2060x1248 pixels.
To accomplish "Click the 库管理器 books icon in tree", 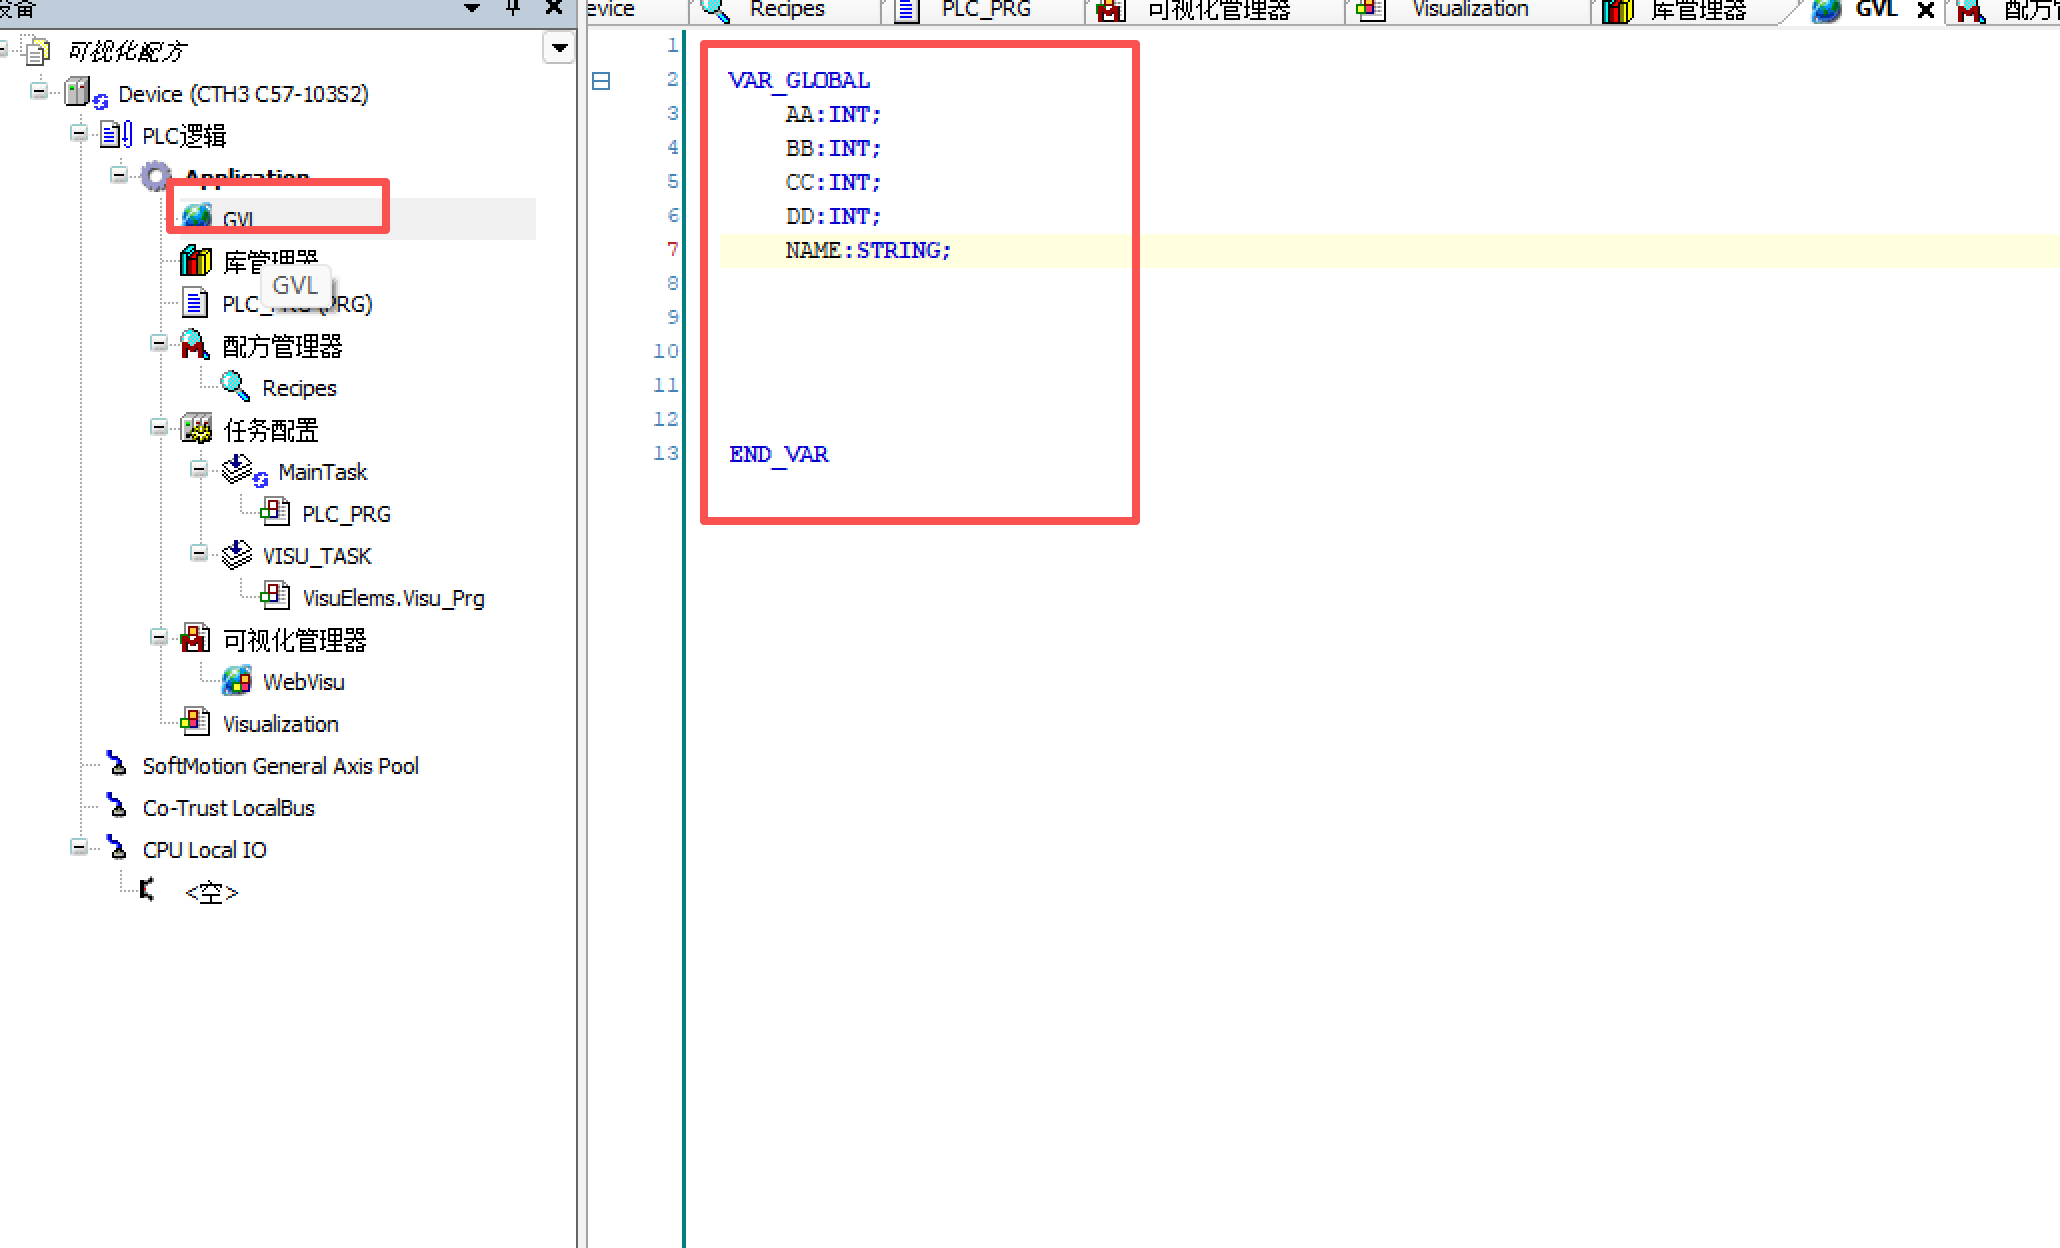I will (196, 261).
